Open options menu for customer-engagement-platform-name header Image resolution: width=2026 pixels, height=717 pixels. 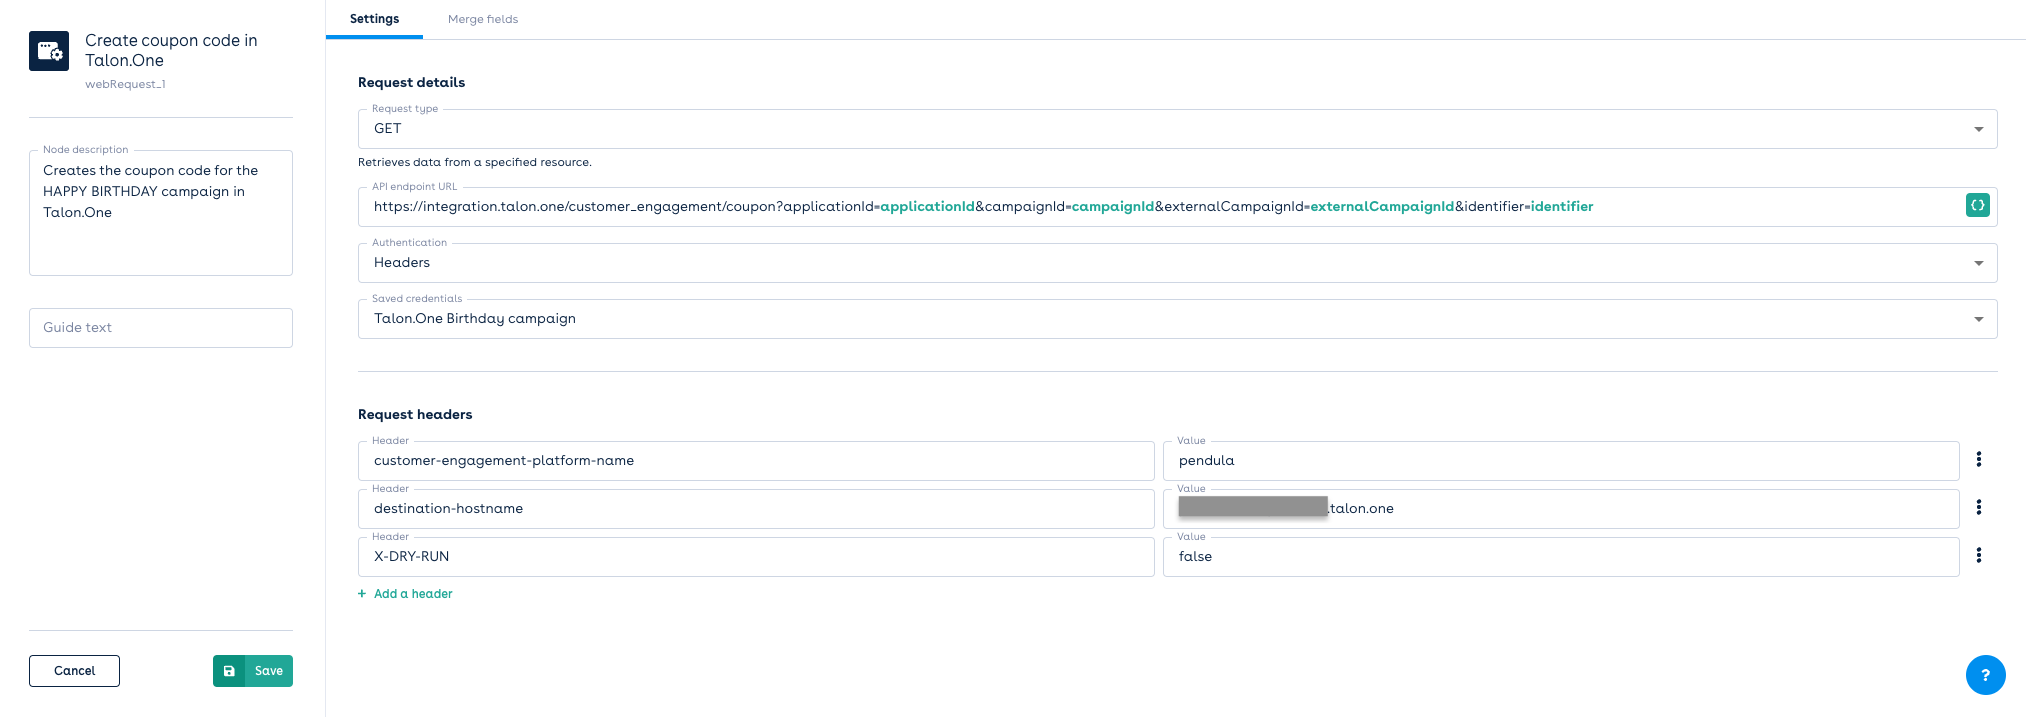point(1978,460)
